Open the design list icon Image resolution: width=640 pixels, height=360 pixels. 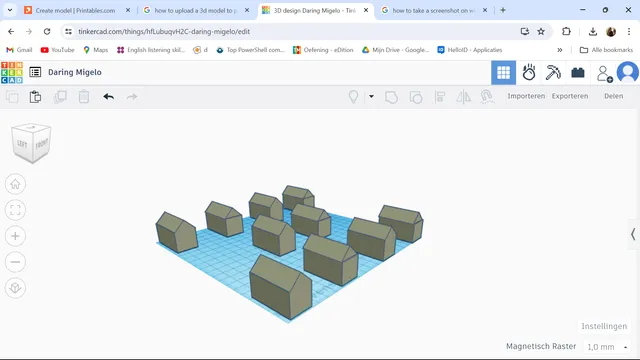pos(35,72)
